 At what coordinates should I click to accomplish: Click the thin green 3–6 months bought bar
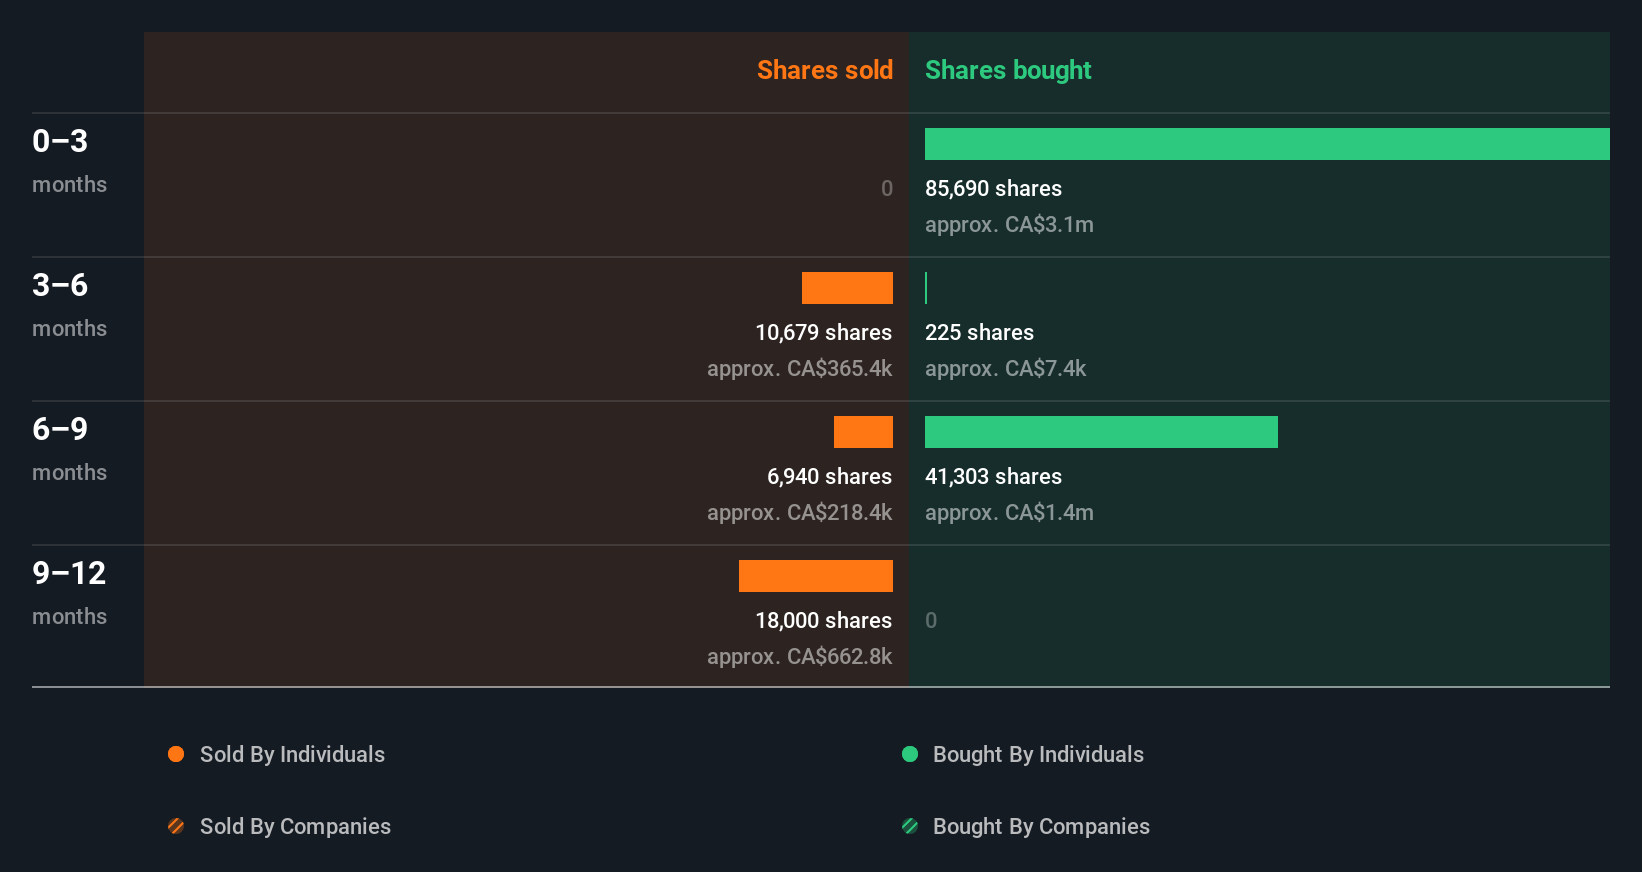[926, 288]
